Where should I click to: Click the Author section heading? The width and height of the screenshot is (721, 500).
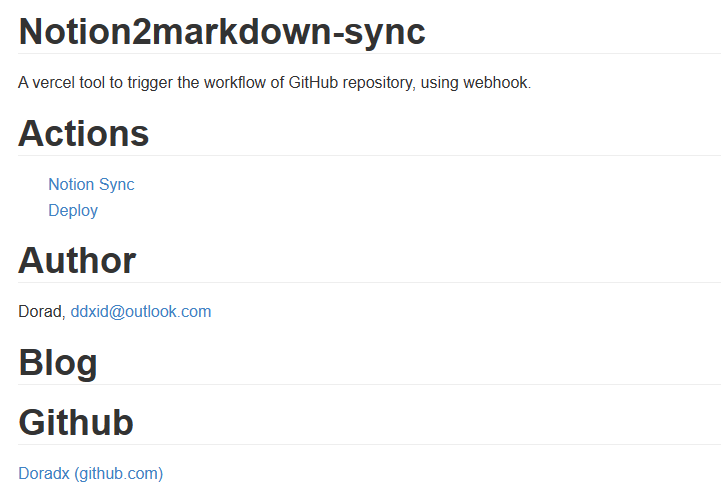pos(77,260)
